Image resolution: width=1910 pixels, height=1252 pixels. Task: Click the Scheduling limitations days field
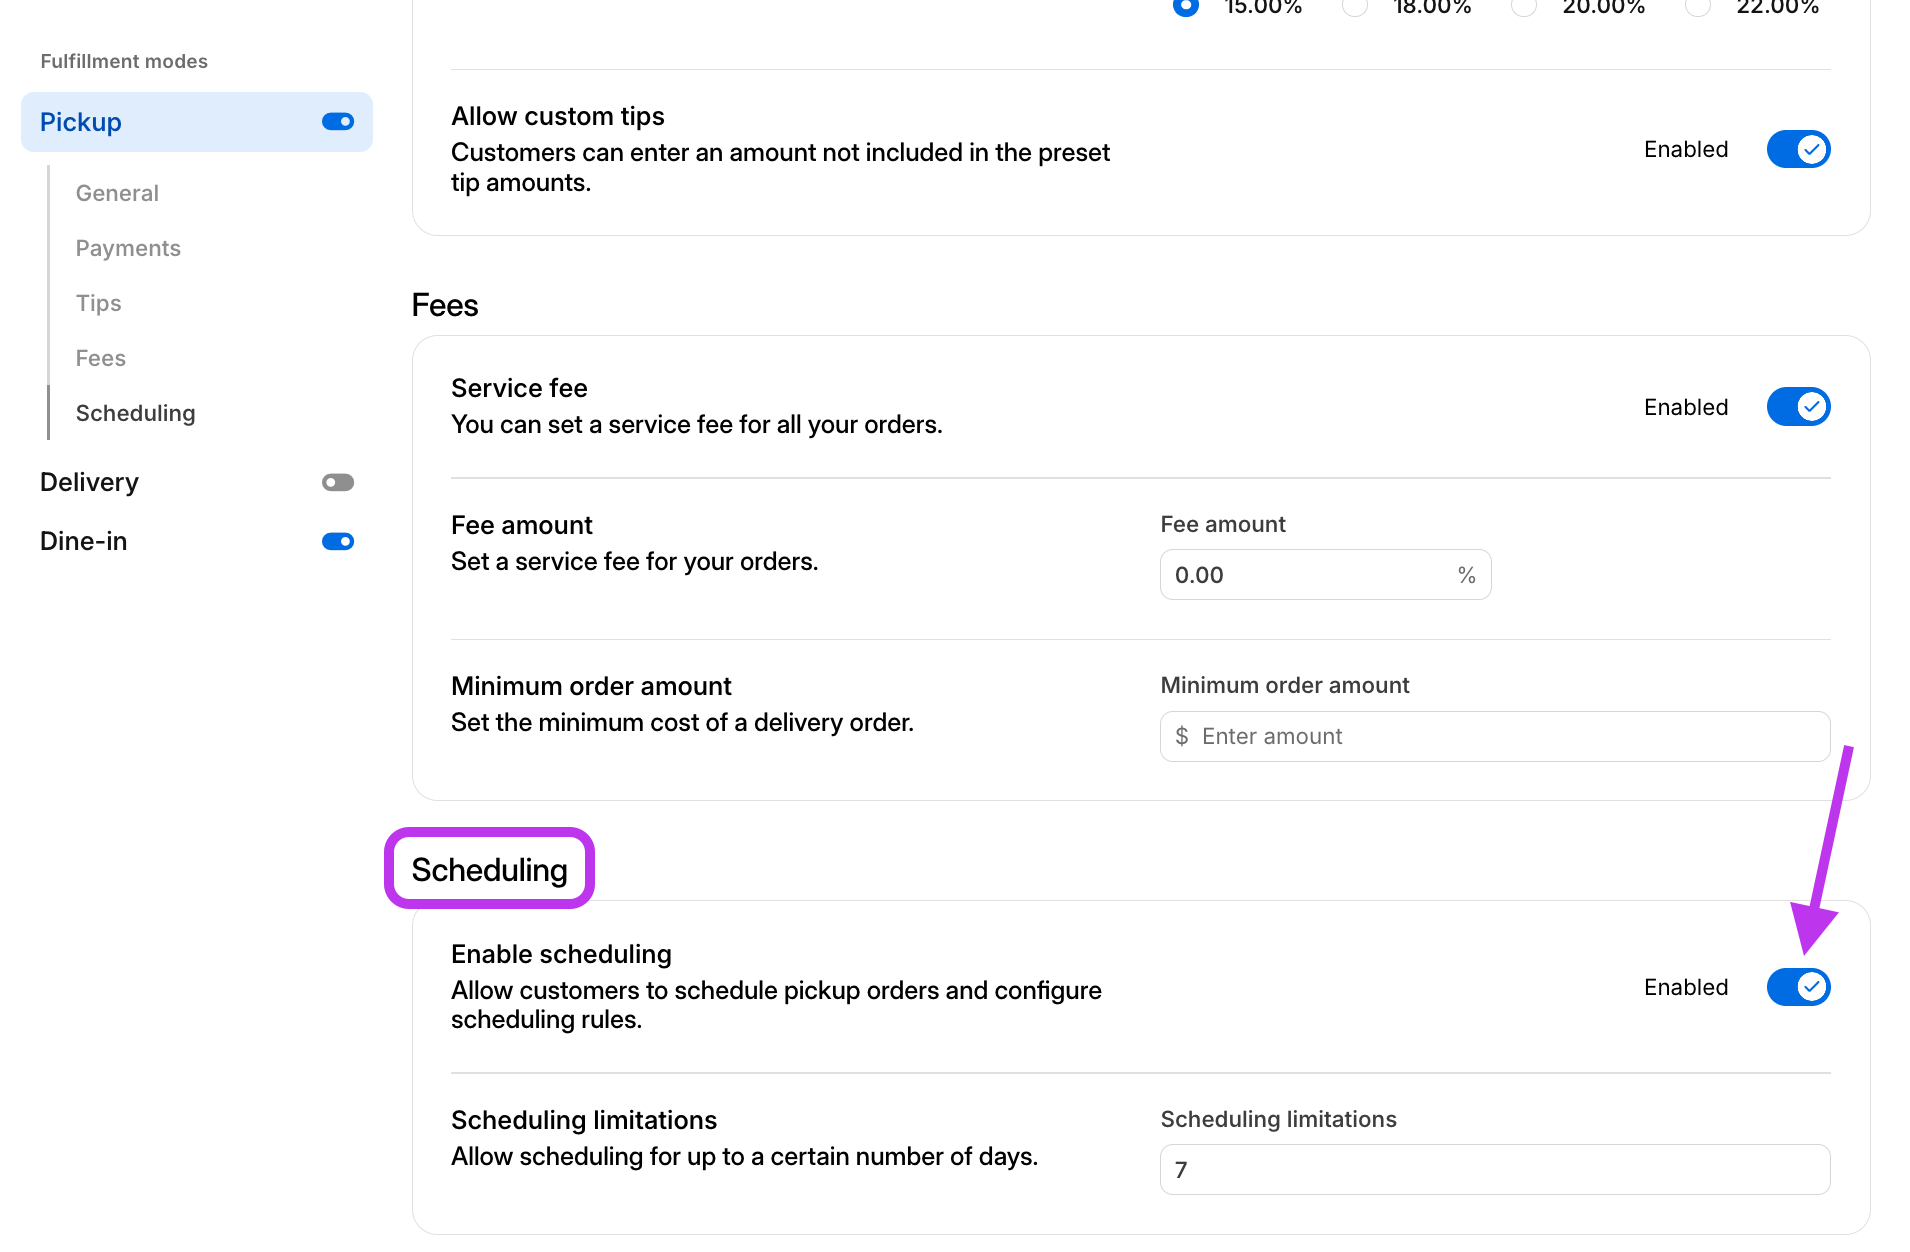click(x=1494, y=1170)
